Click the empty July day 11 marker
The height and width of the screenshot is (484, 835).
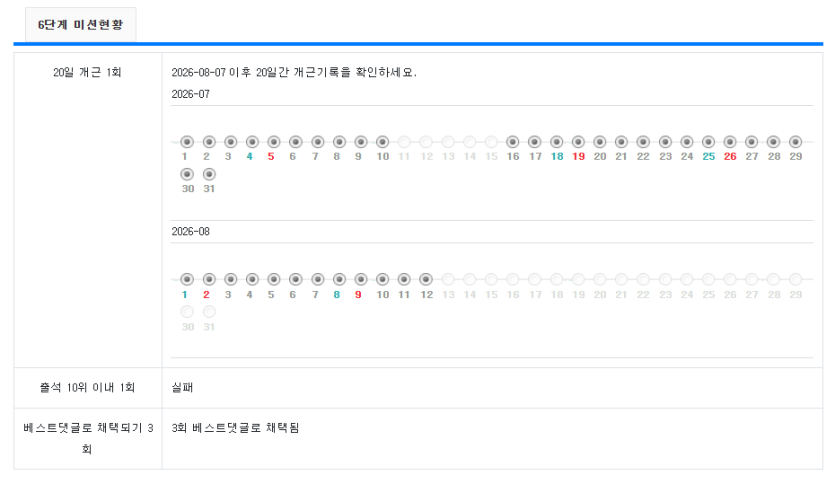click(x=404, y=142)
